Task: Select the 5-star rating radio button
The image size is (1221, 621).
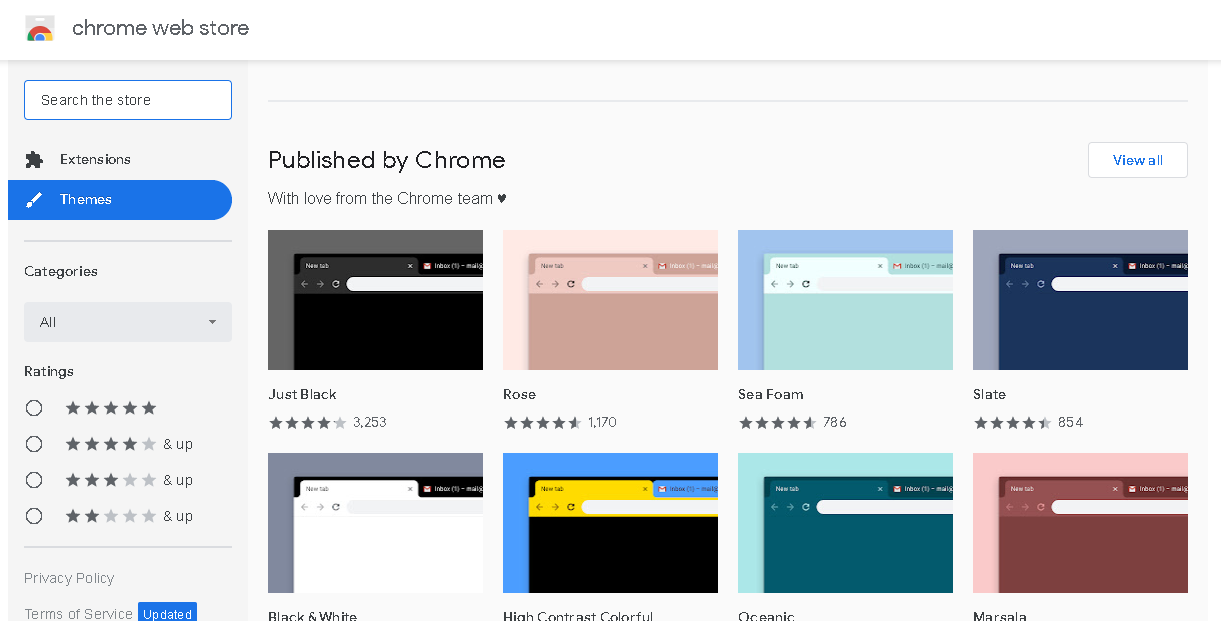Action: pos(34,408)
